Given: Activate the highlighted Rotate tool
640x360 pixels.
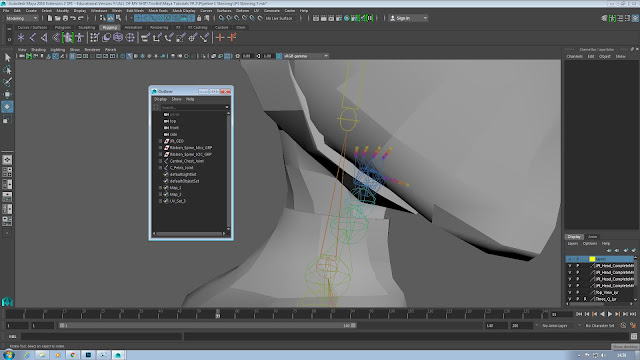Looking at the screenshot, I should [7, 107].
